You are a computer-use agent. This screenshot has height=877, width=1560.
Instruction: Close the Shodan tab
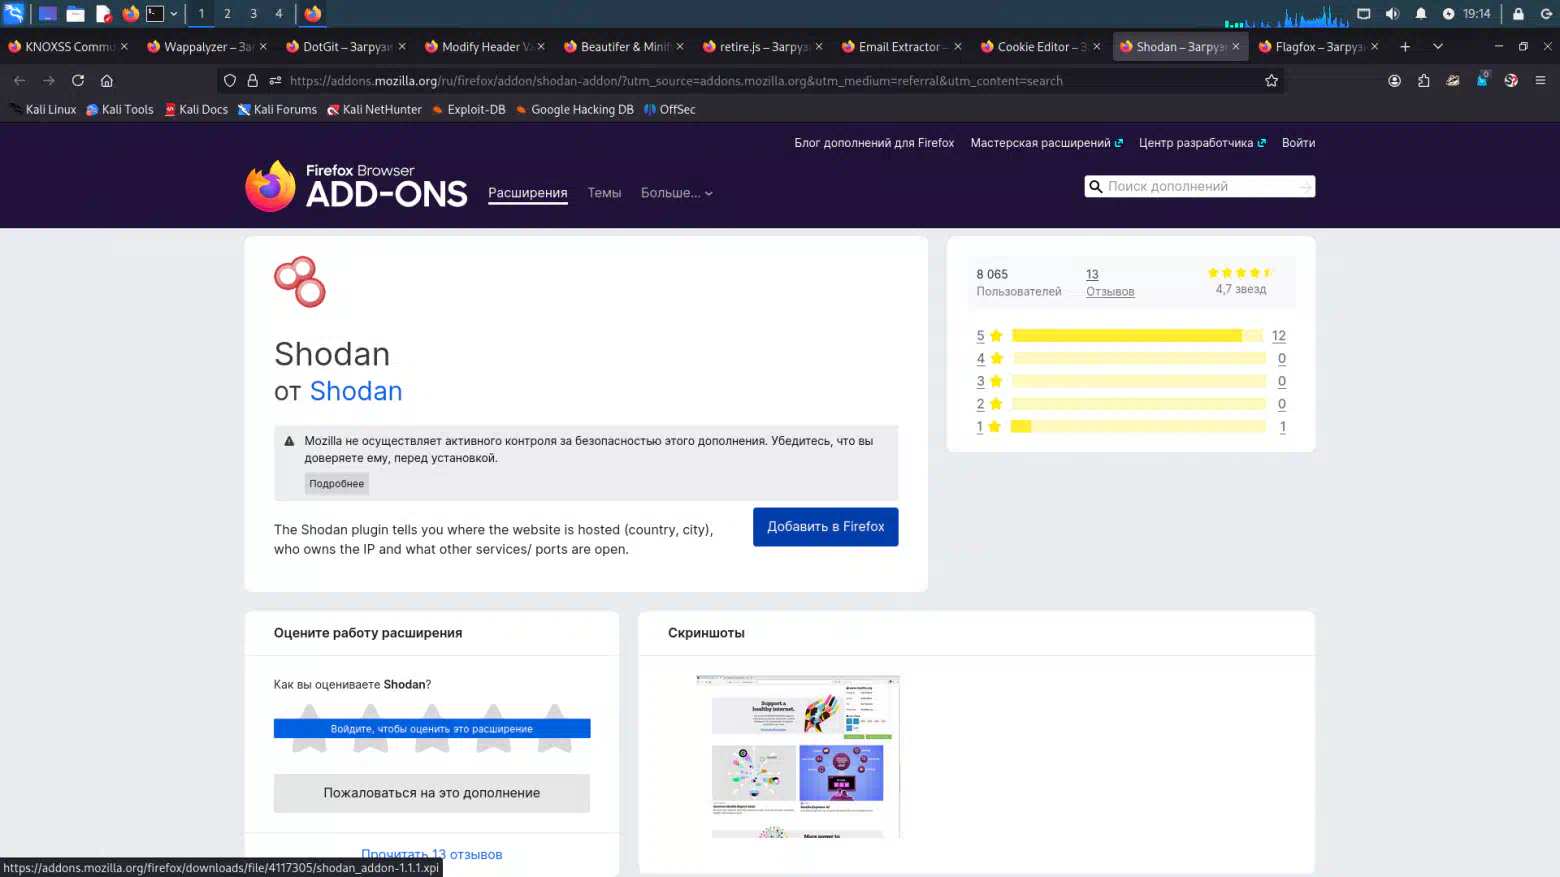coord(1236,46)
